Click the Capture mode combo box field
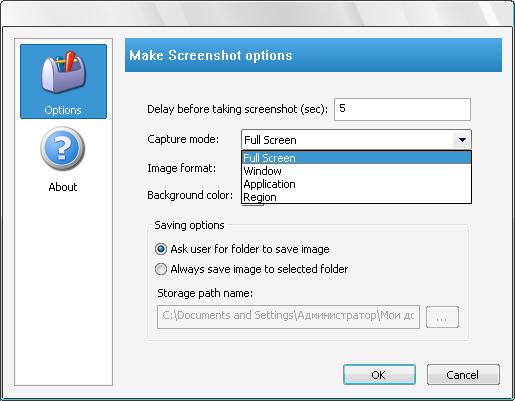The image size is (515, 401). click(x=356, y=140)
